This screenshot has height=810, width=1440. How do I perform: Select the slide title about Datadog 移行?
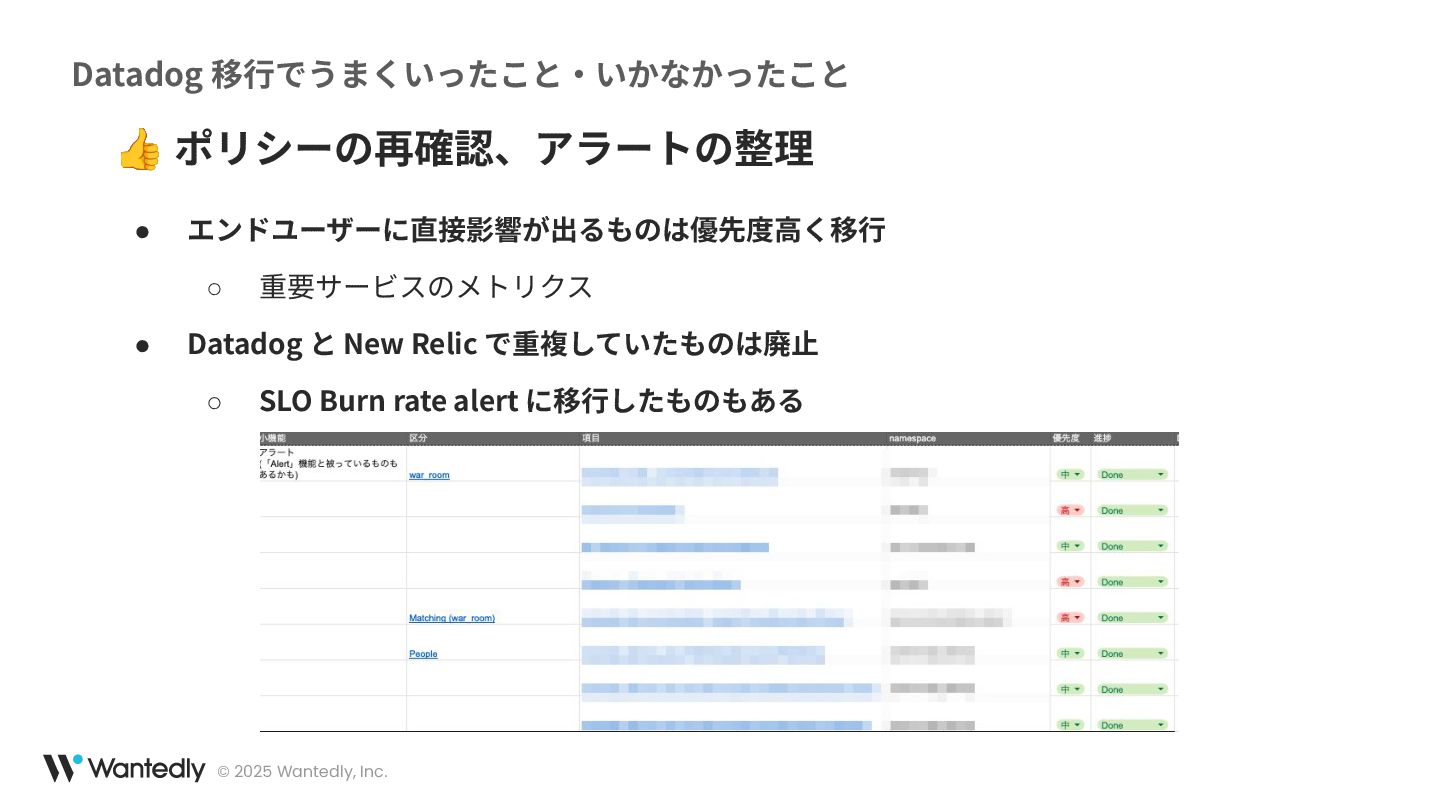point(460,74)
